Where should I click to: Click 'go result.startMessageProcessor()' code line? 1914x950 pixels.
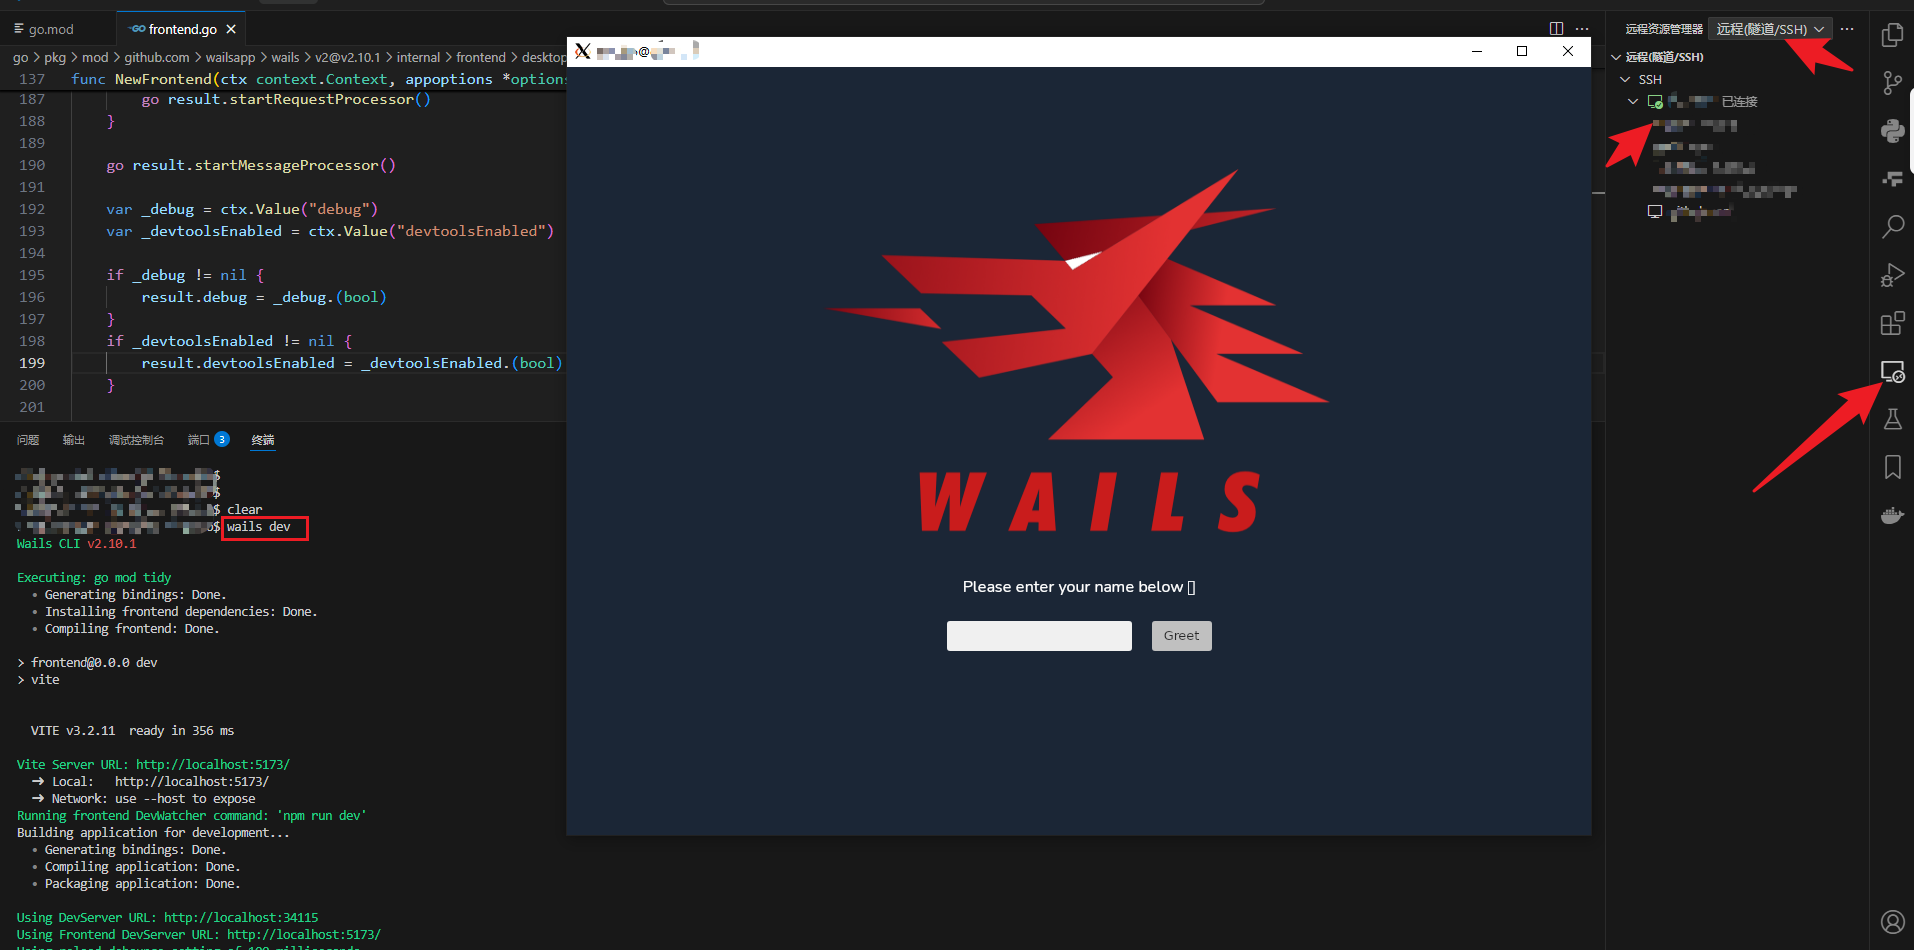pos(251,165)
